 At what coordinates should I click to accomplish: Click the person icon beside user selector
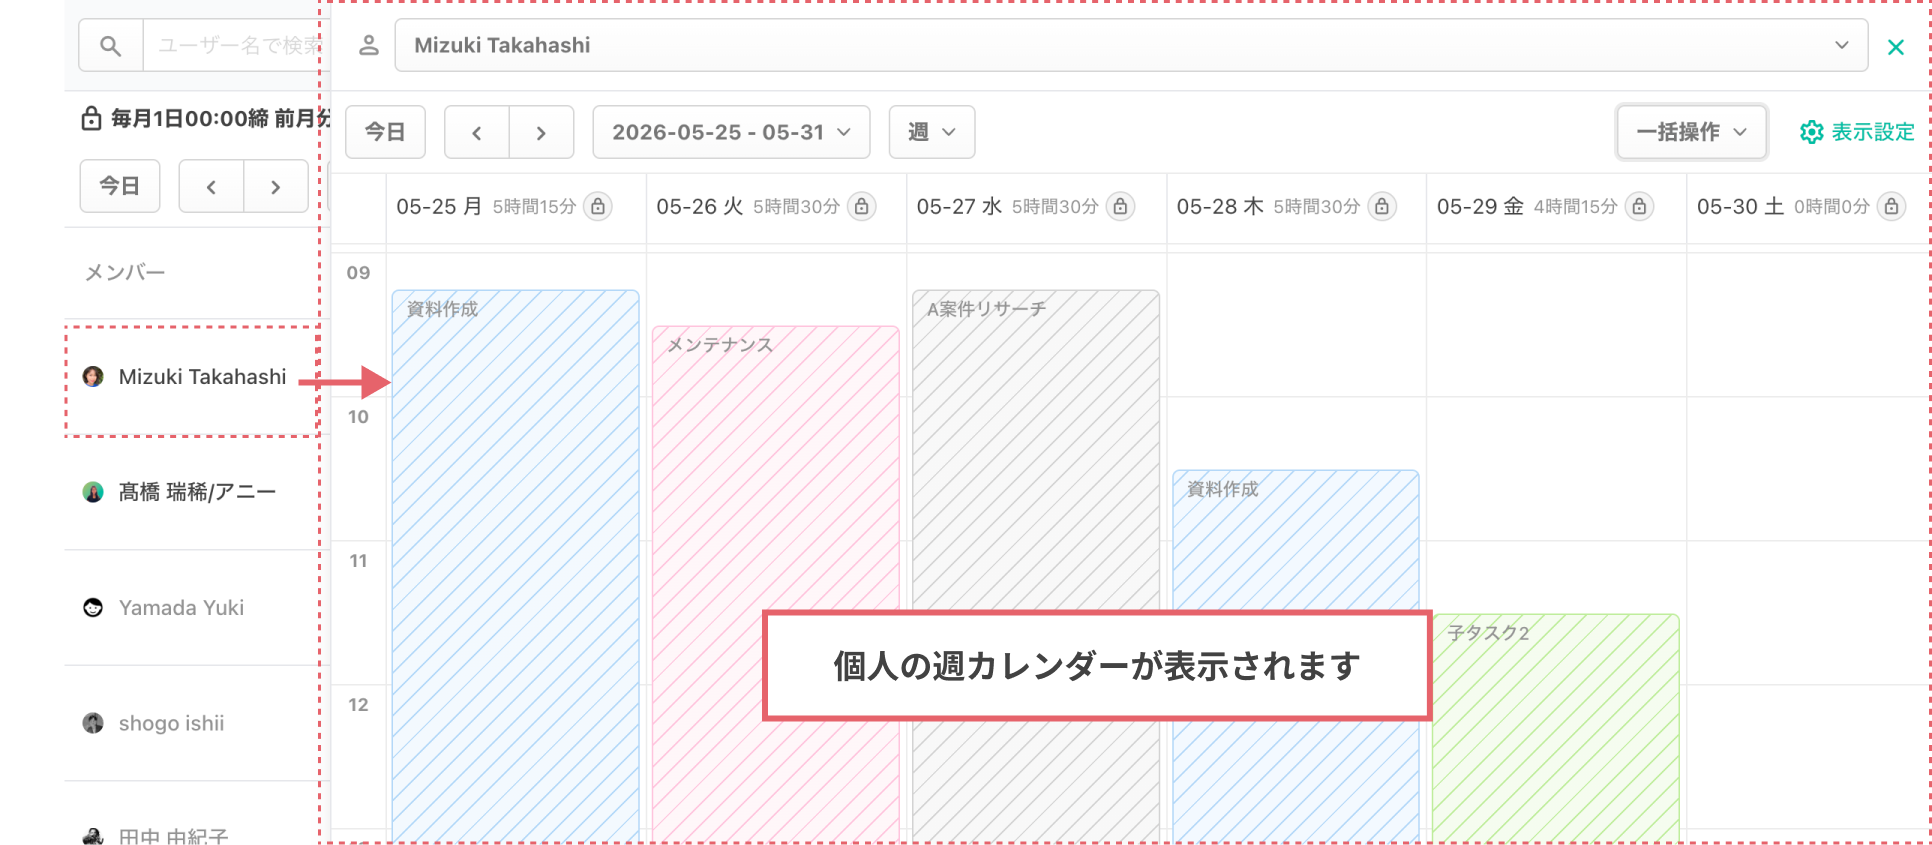[369, 45]
